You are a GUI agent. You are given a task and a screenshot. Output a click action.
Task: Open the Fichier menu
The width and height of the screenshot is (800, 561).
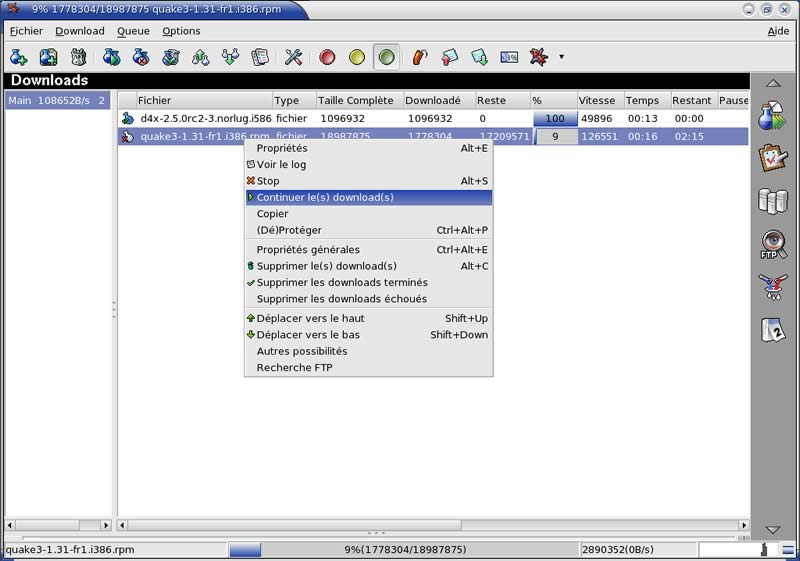pos(26,31)
